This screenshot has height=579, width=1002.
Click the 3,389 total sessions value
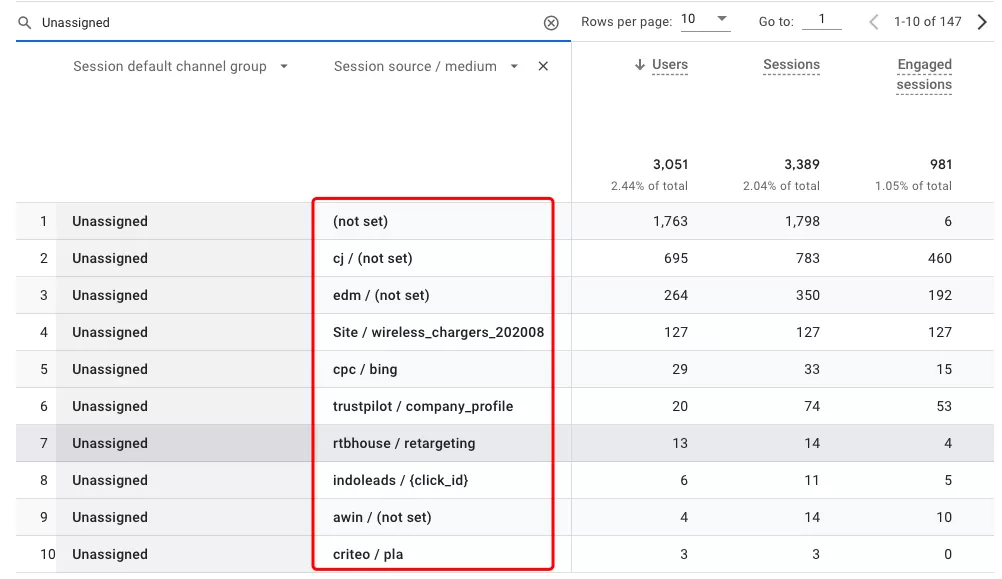(x=802, y=164)
